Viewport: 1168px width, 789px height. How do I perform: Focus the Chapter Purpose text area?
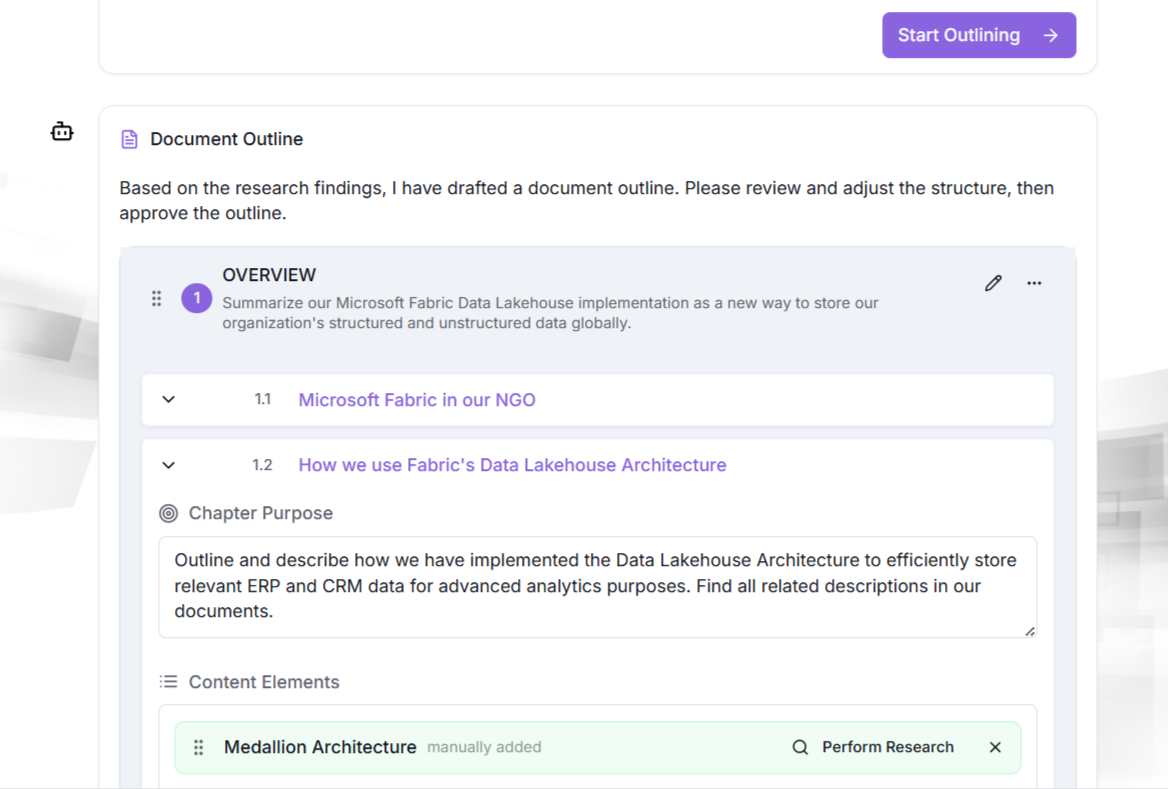click(x=596, y=586)
